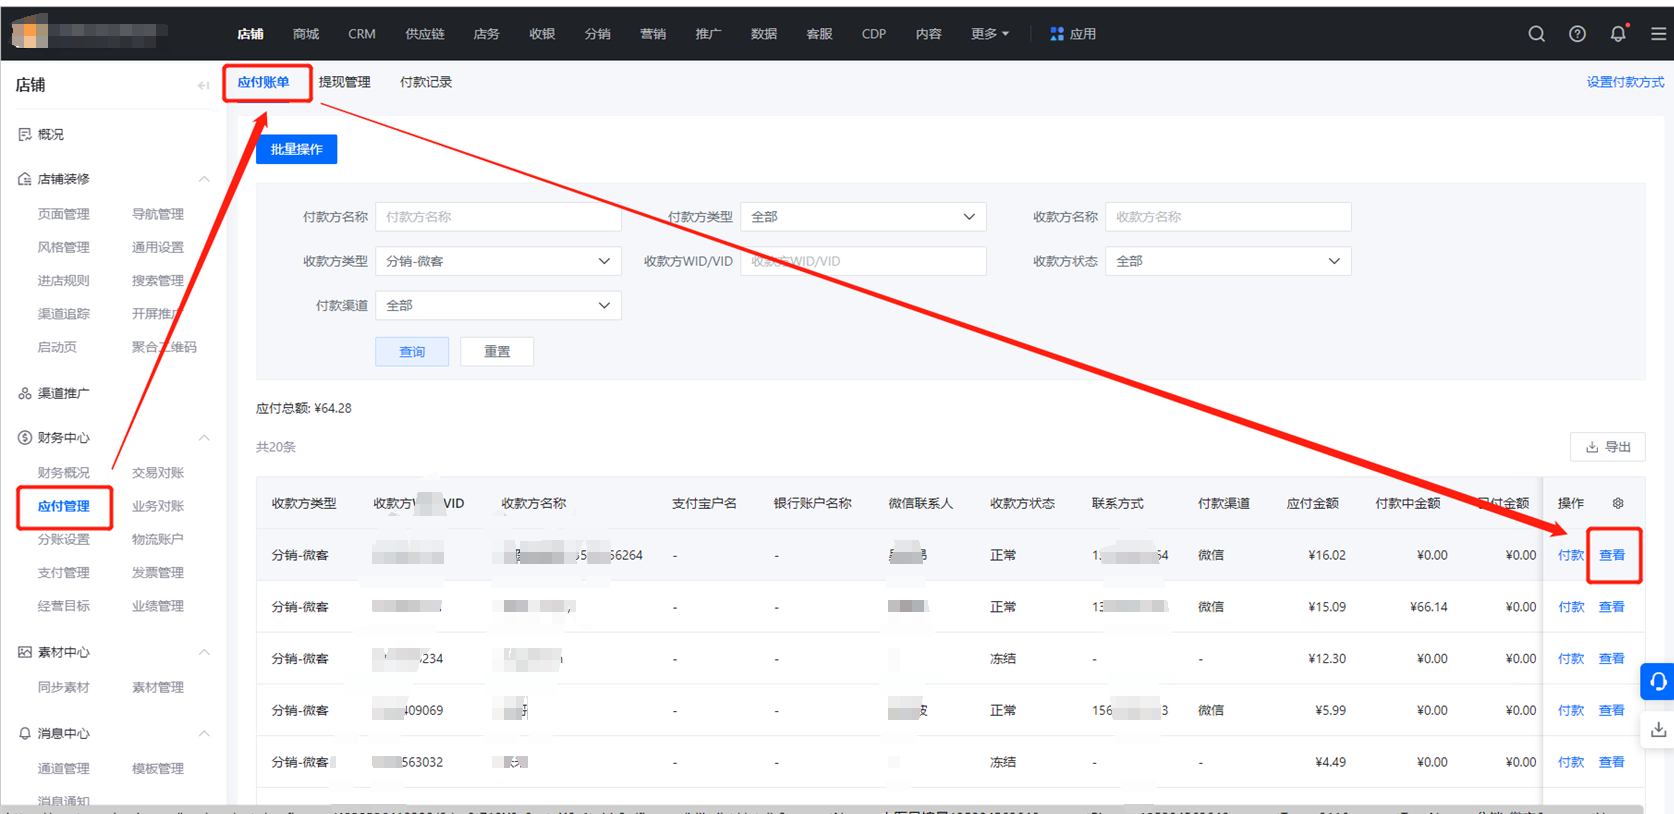Open the 设置付款方式 link

[1625, 82]
